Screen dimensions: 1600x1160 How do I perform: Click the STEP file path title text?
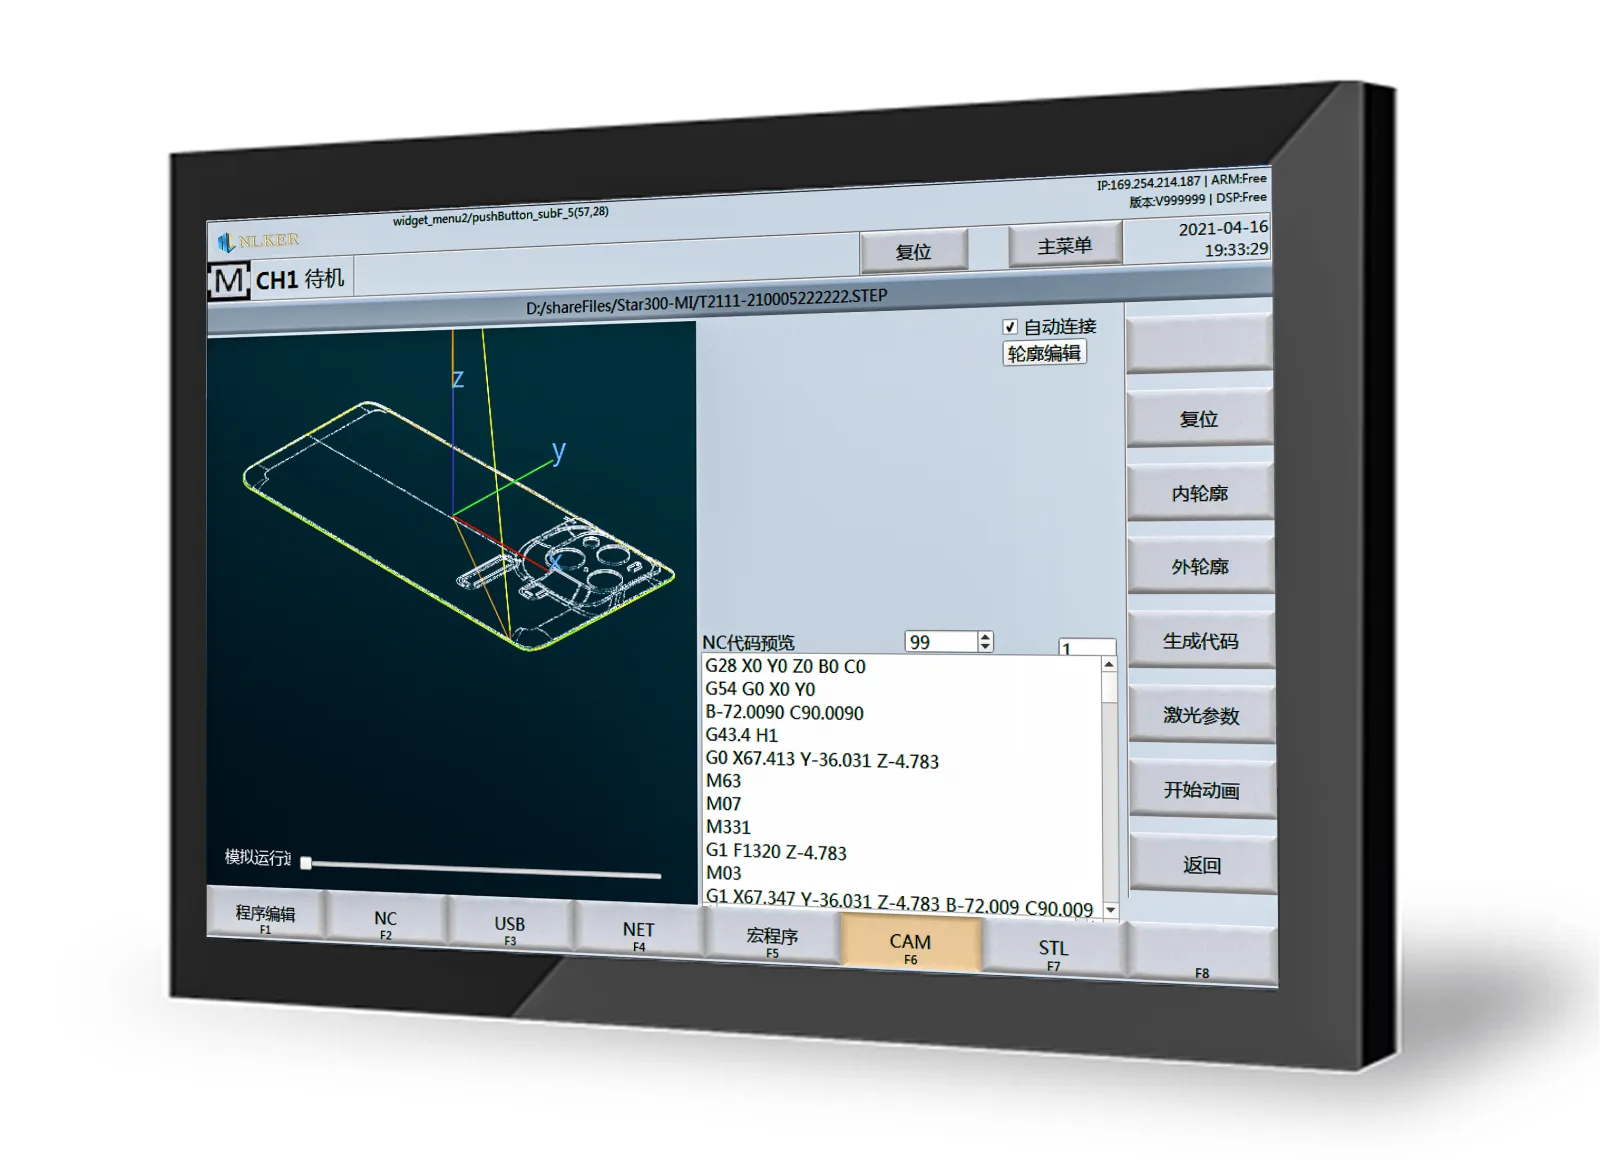pos(706,302)
